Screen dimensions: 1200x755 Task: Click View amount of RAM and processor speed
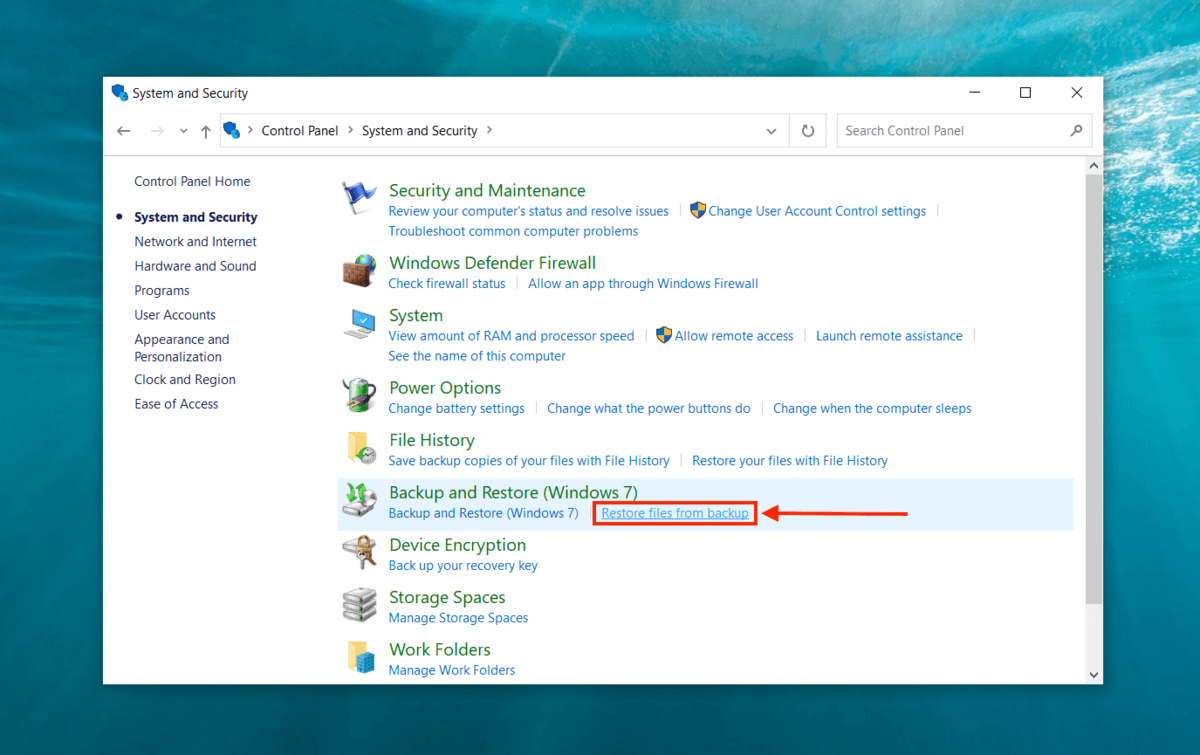pos(511,336)
